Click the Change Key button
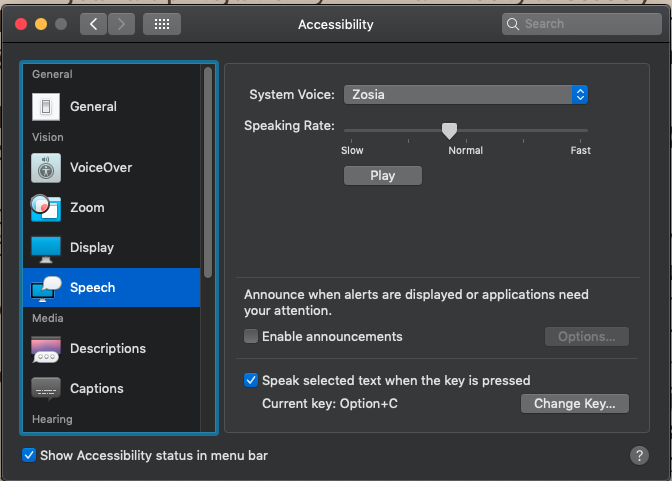 575,404
